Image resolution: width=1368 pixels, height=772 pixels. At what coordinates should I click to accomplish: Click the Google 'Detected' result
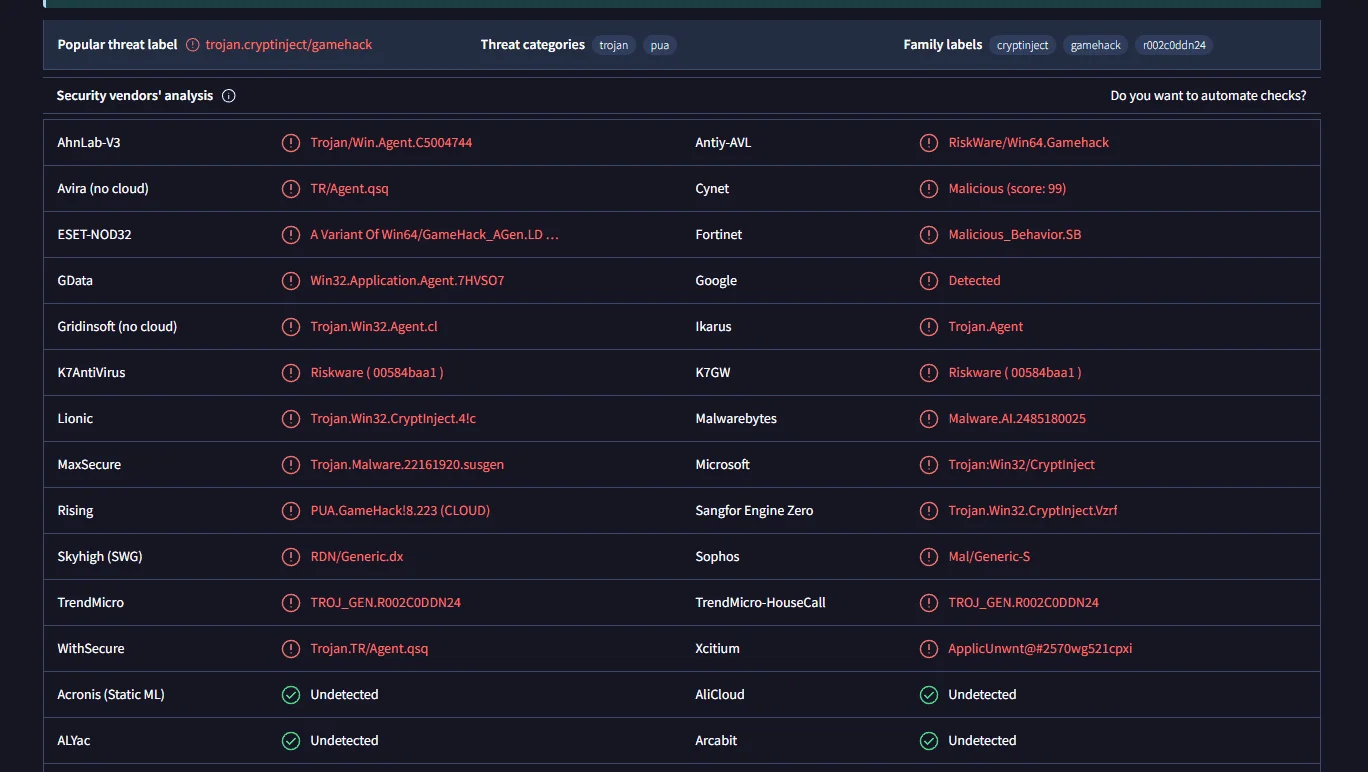[x=974, y=281]
